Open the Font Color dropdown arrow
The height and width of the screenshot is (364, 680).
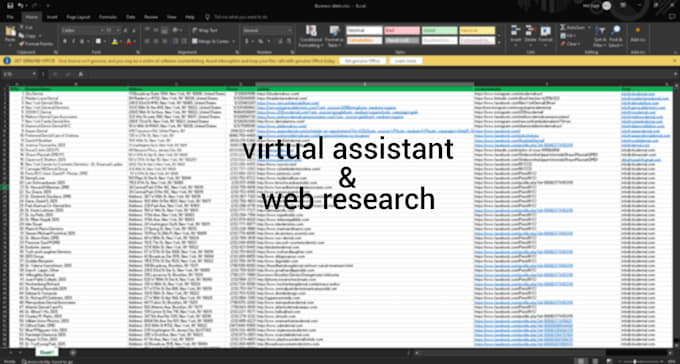134,42
